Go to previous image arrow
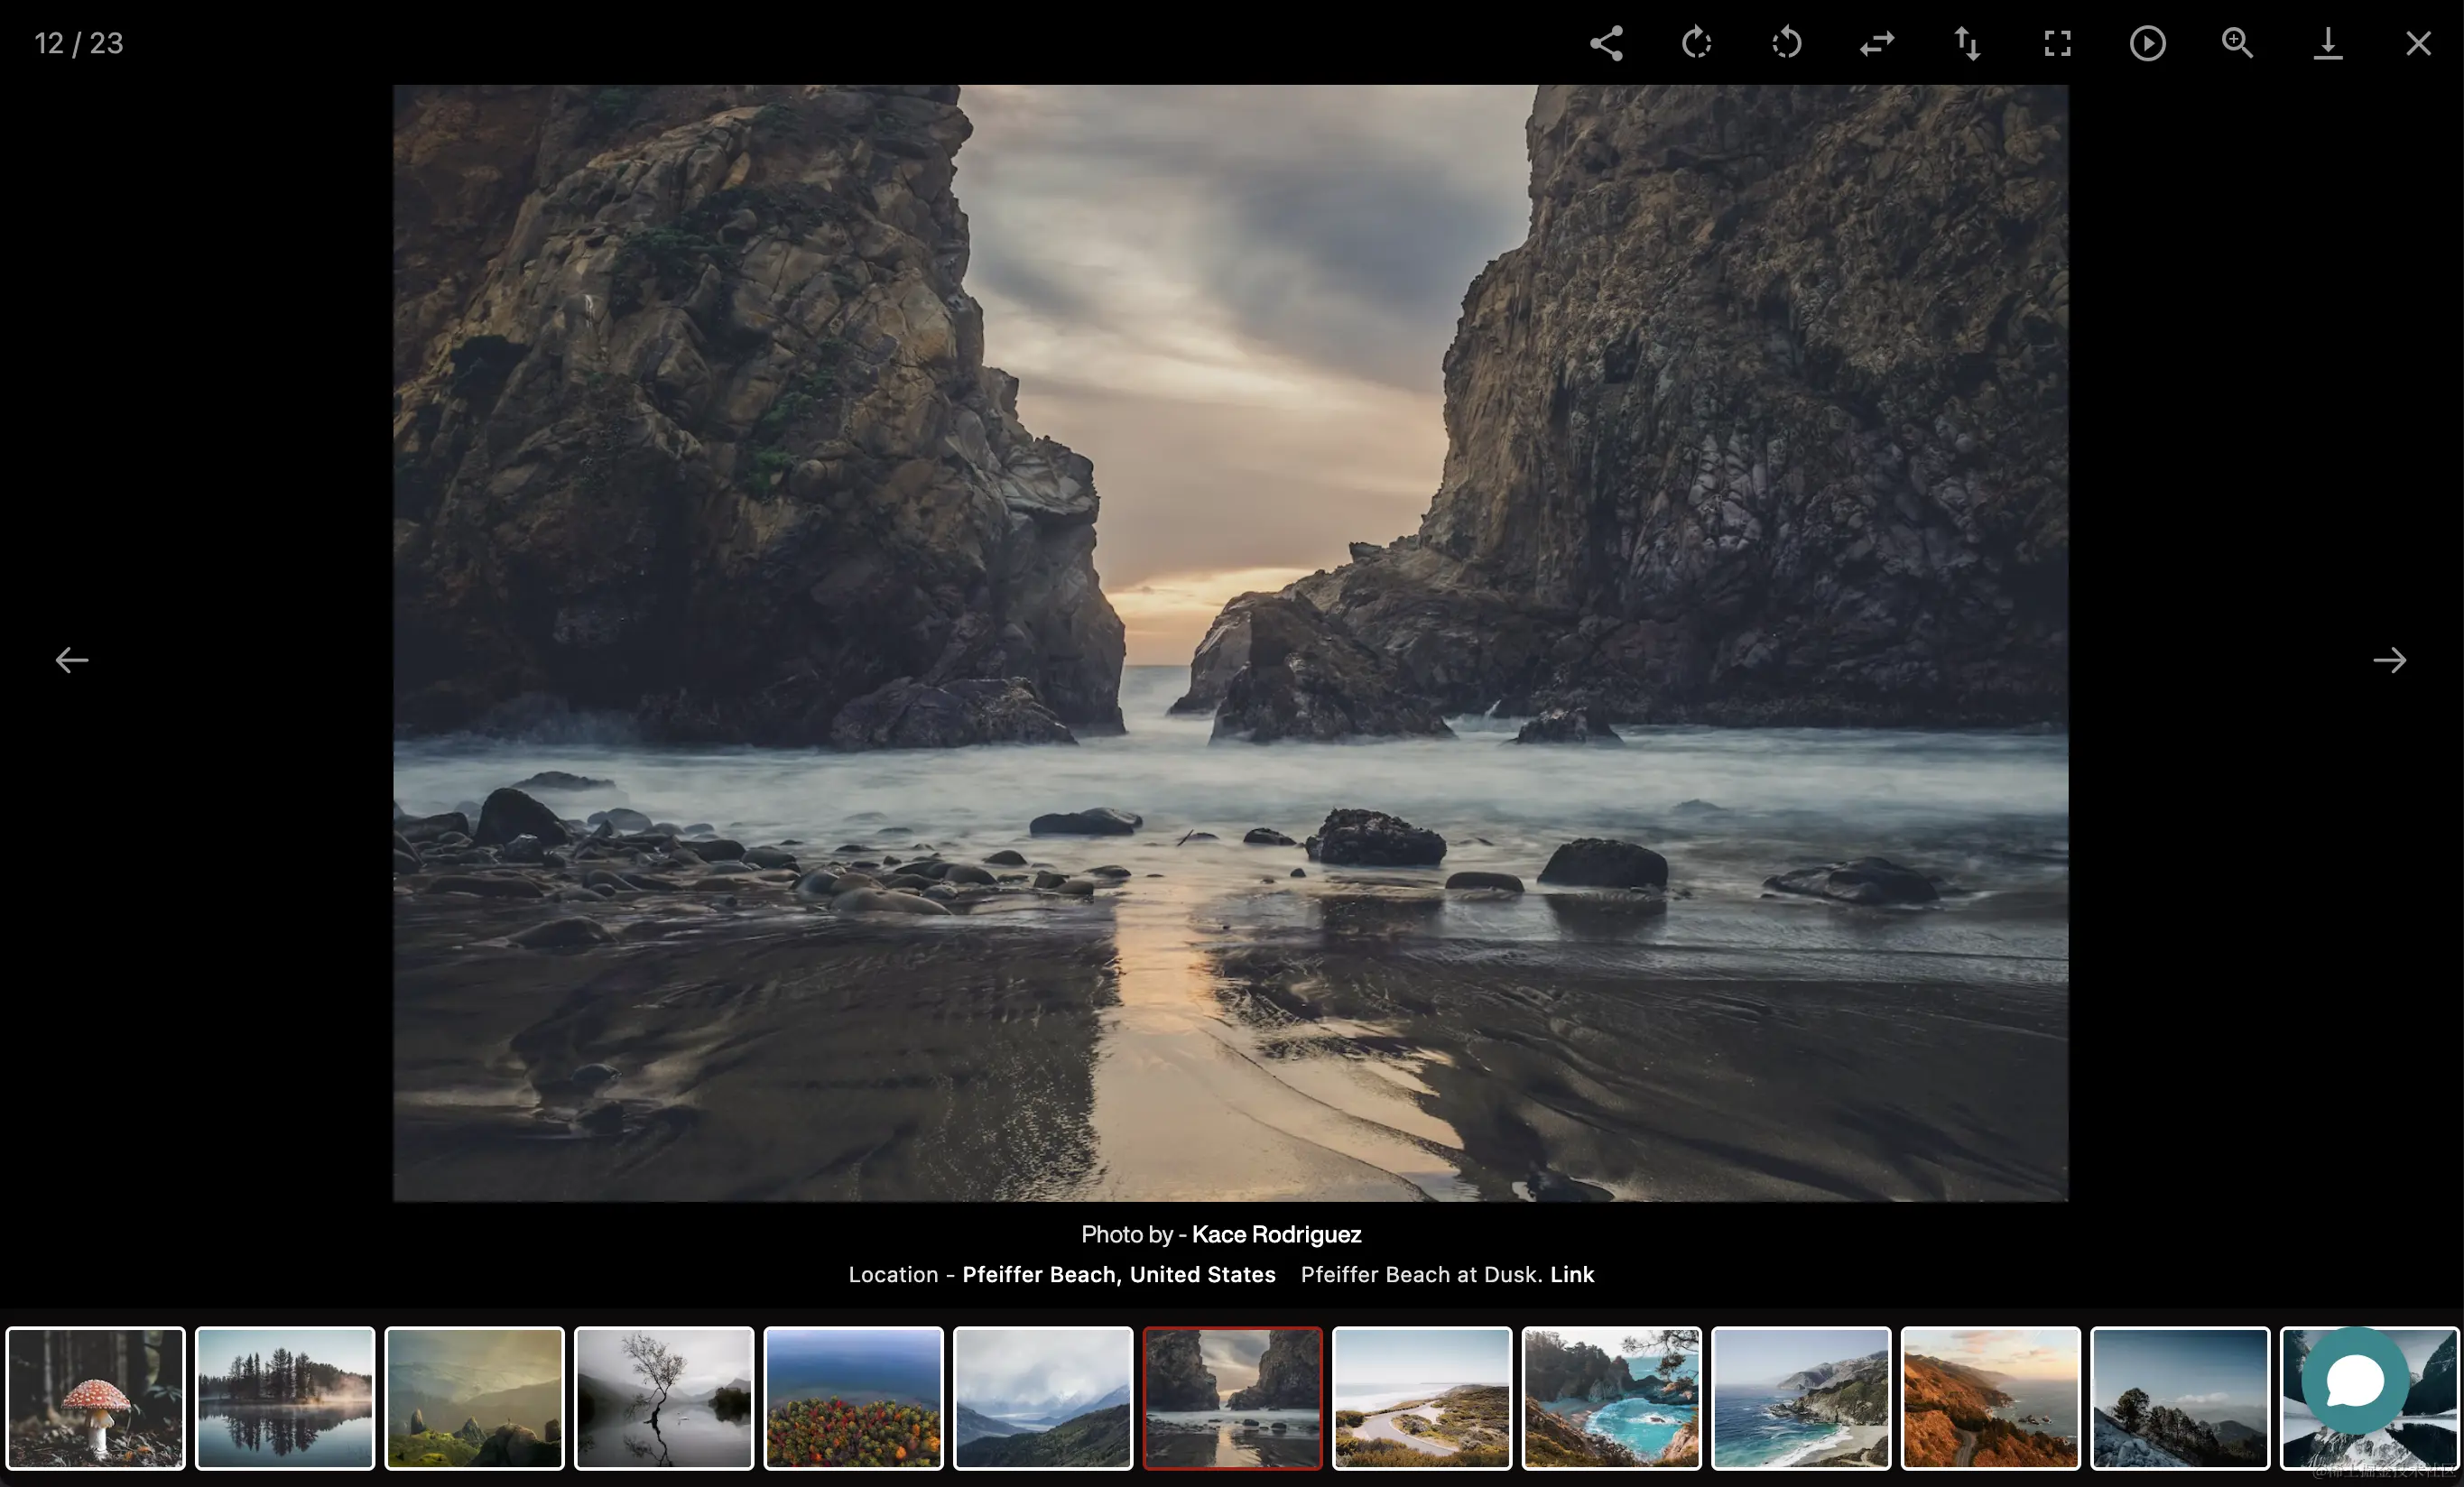Image resolution: width=2464 pixels, height=1487 pixels. pos(71,660)
